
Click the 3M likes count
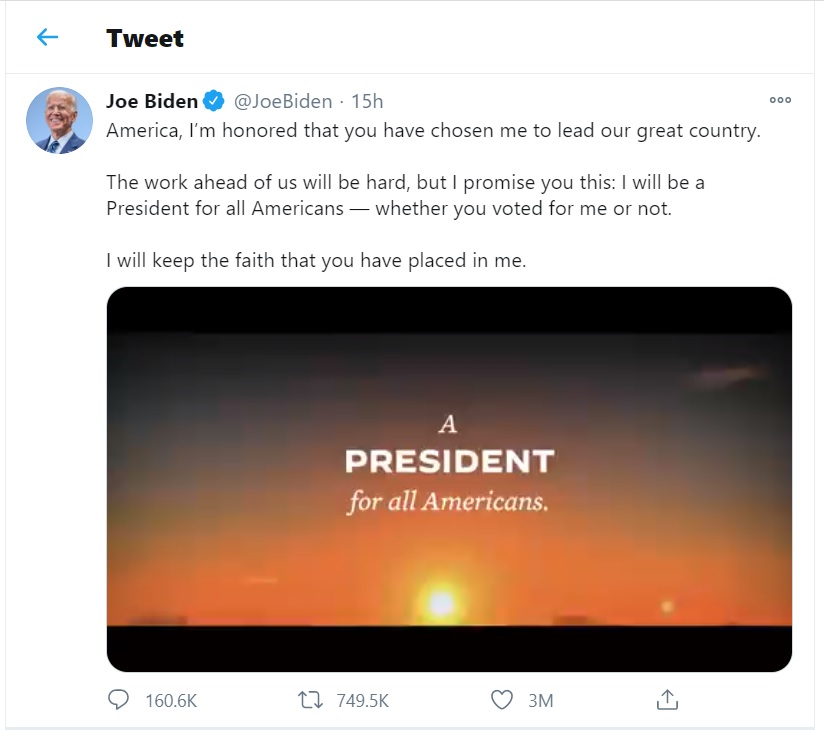point(540,700)
